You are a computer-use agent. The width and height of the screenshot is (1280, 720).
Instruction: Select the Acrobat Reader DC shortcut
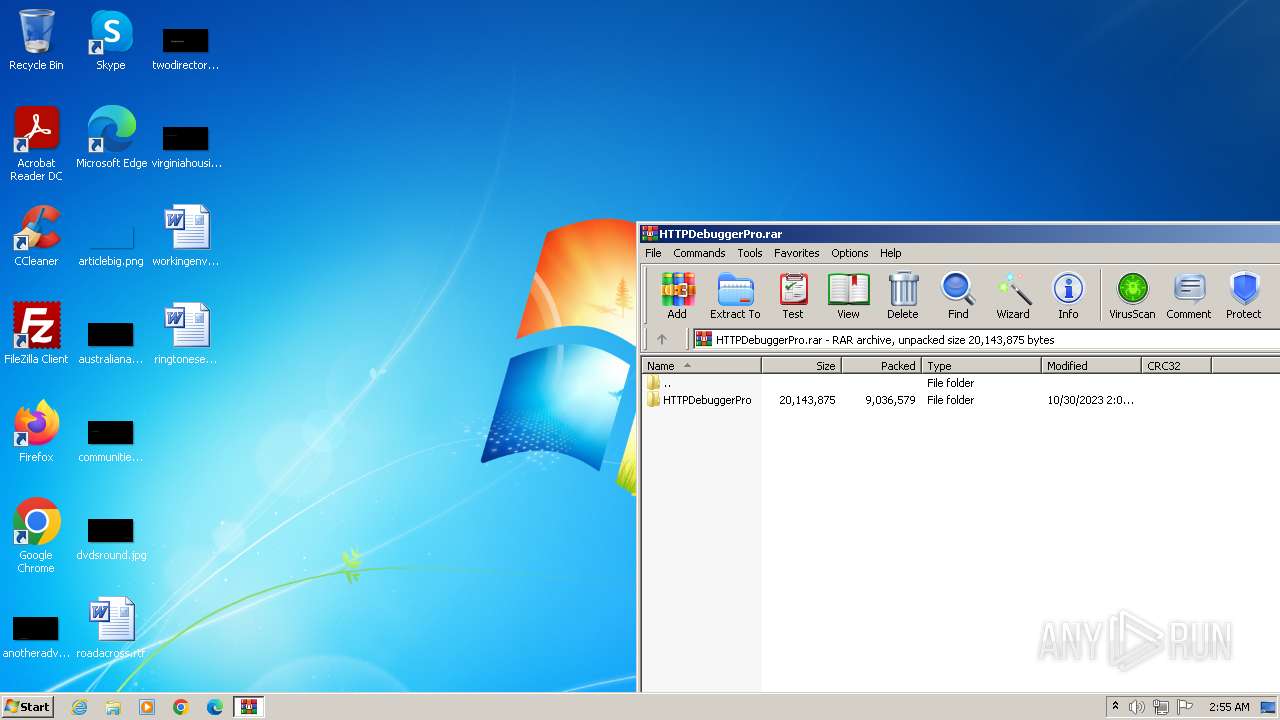click(x=36, y=144)
